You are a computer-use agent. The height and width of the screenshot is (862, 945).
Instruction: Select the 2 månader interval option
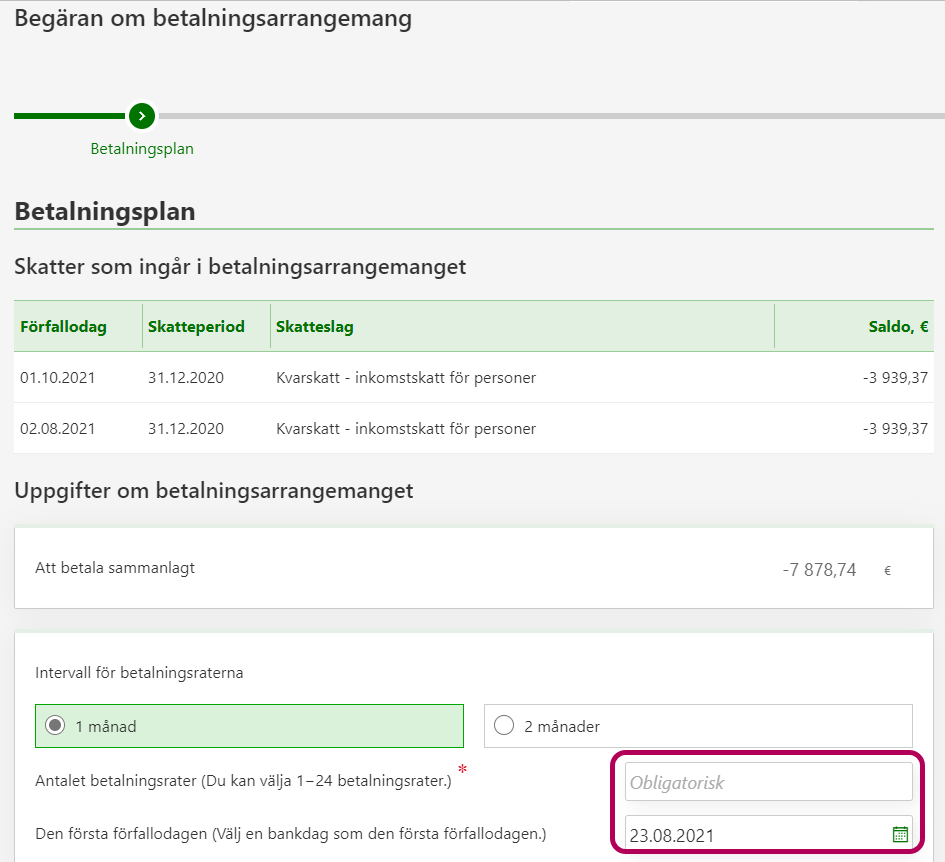click(697, 726)
